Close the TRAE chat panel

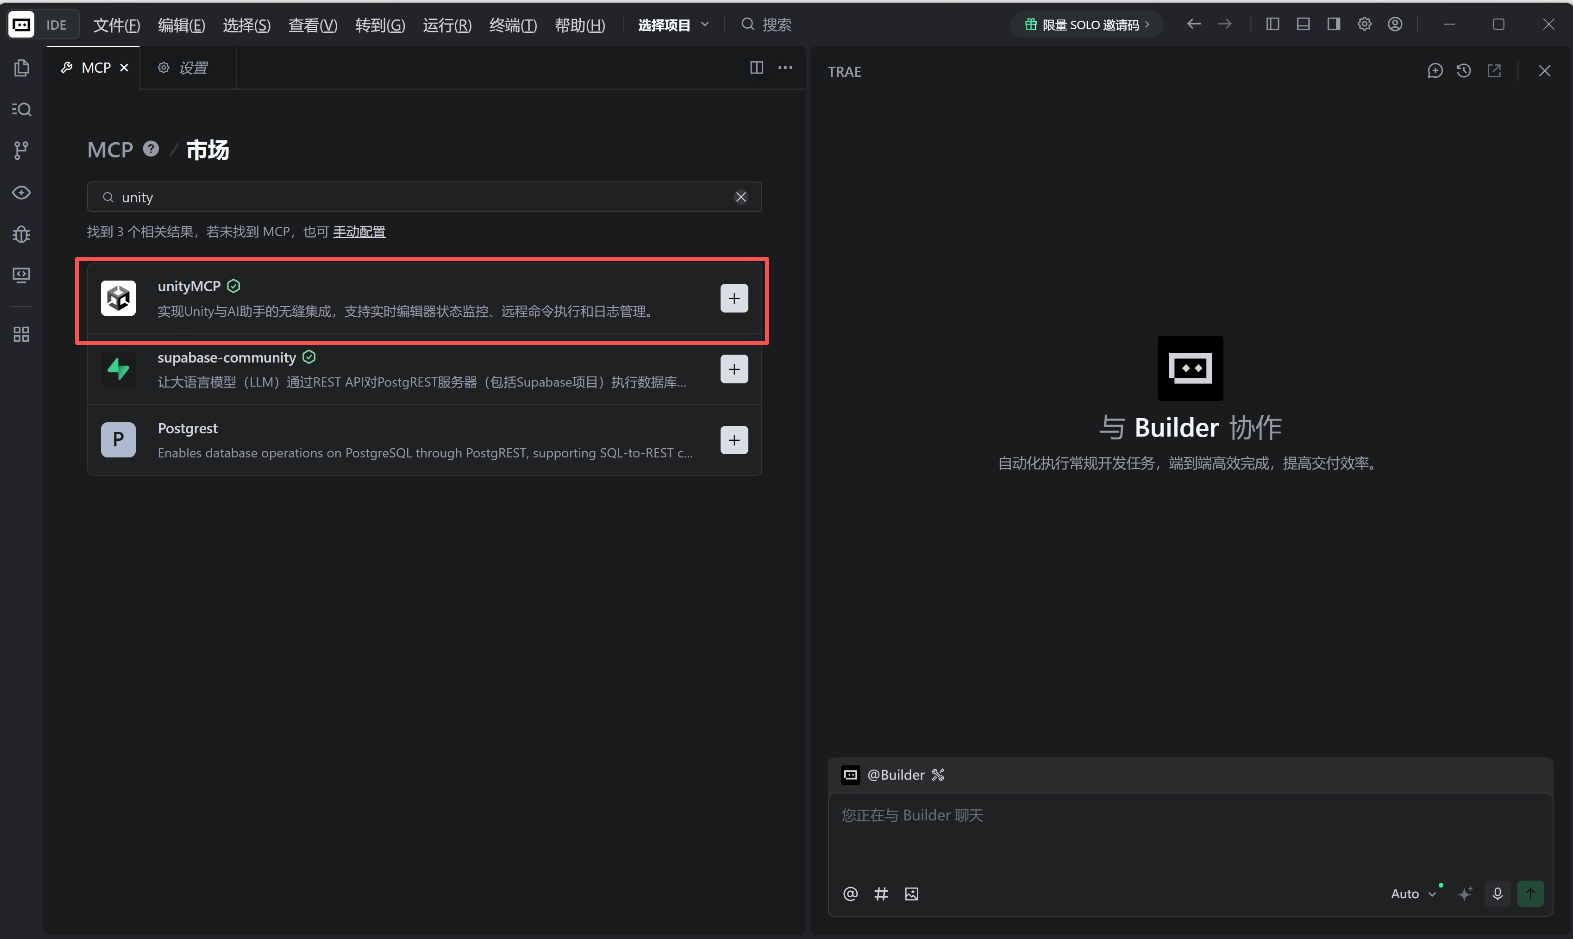pyautogui.click(x=1545, y=71)
